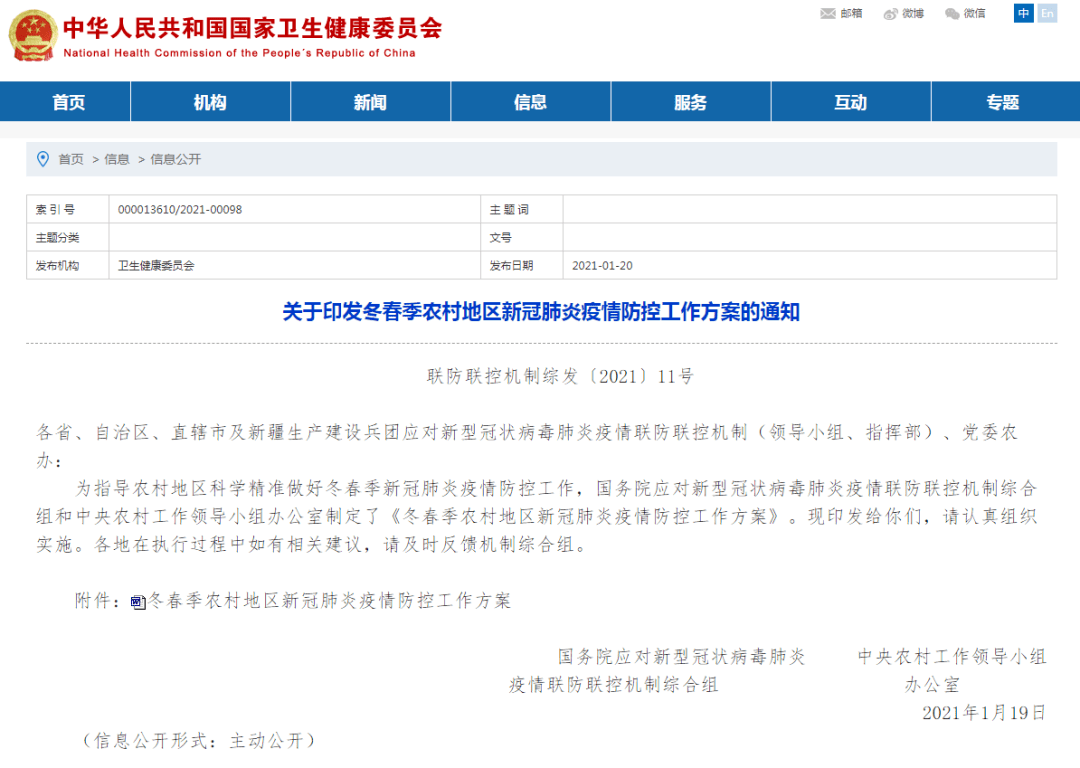The image size is (1080, 768).
Task: Click 信息公开 in the breadcrumb trail
Action: 175,158
